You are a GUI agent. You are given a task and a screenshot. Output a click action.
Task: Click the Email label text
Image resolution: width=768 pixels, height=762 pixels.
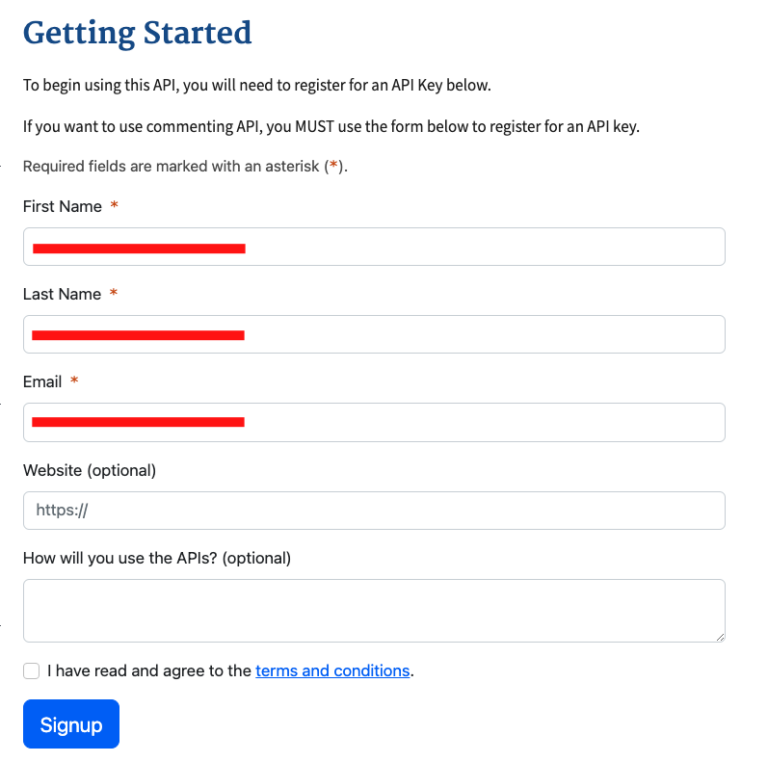click(42, 382)
